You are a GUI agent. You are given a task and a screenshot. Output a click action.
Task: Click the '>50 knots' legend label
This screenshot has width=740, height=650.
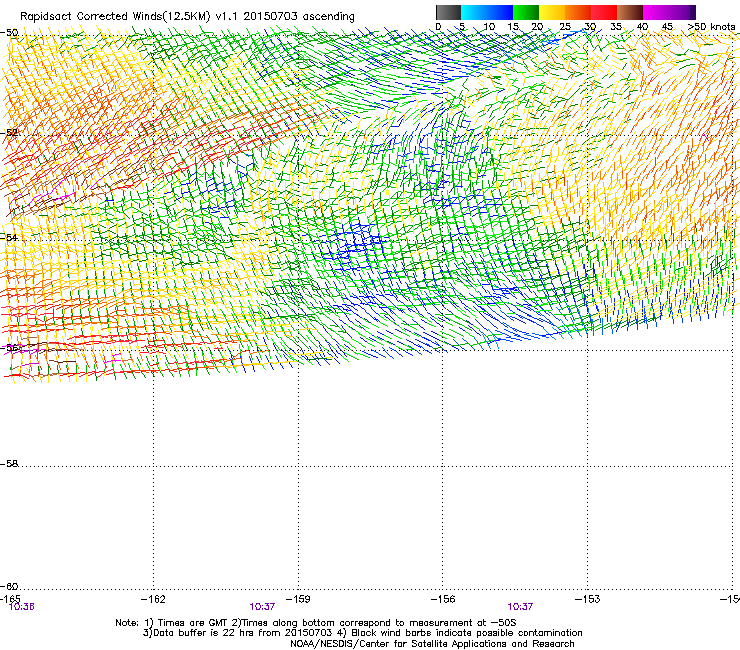(711, 26)
